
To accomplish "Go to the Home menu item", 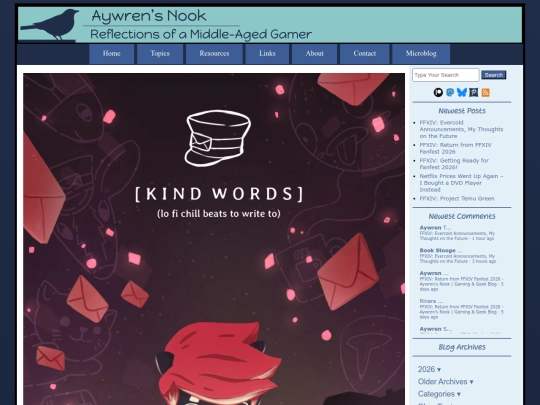I will [x=112, y=54].
